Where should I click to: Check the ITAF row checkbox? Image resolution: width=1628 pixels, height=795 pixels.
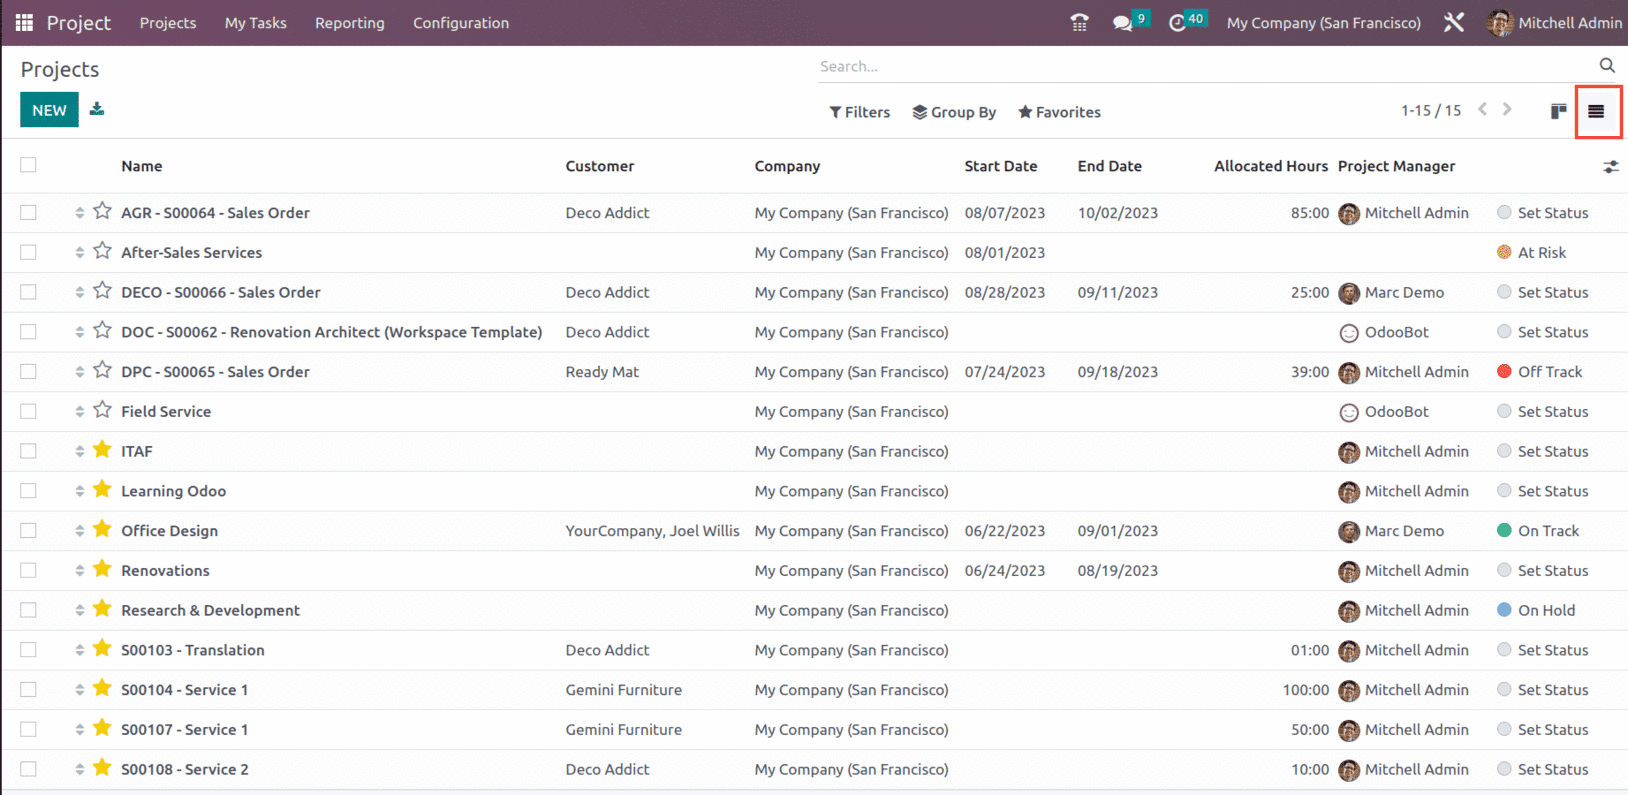click(x=28, y=451)
